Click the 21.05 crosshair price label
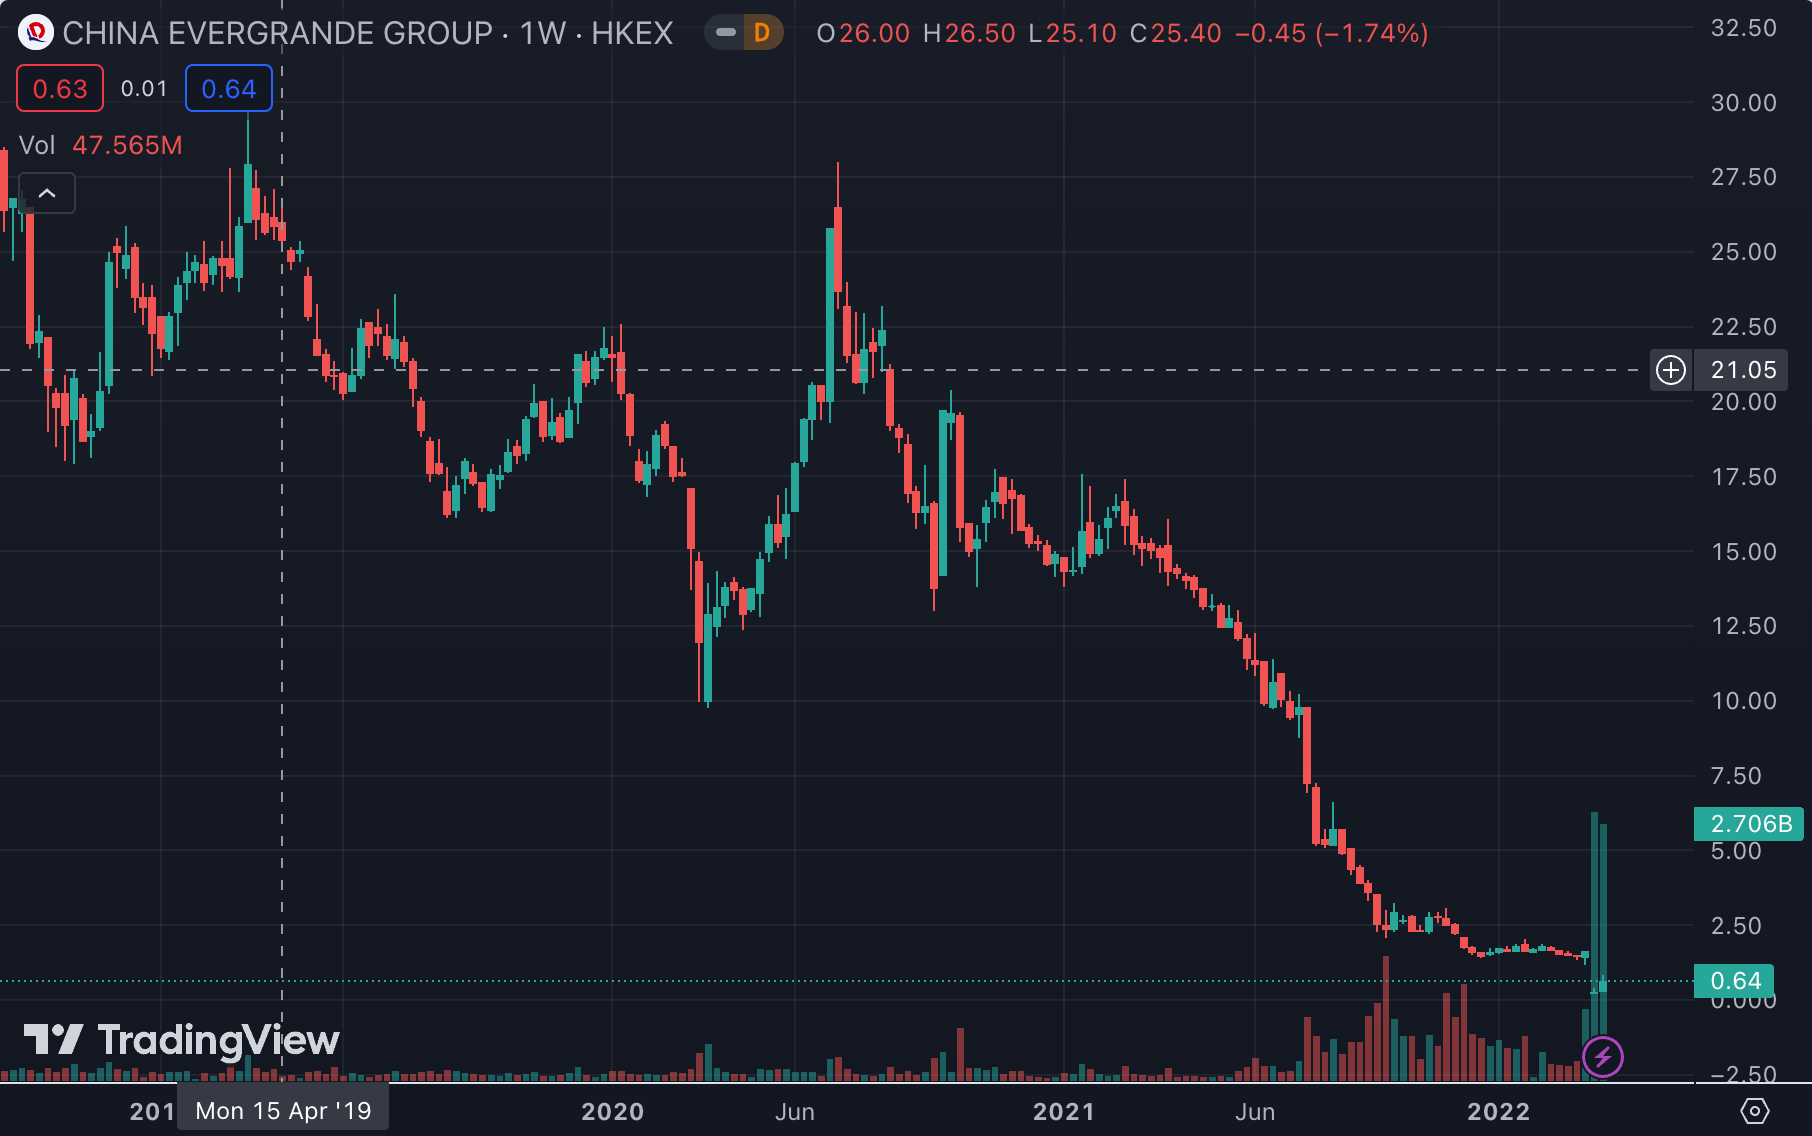Viewport: 1812px width, 1136px height. (x=1744, y=370)
